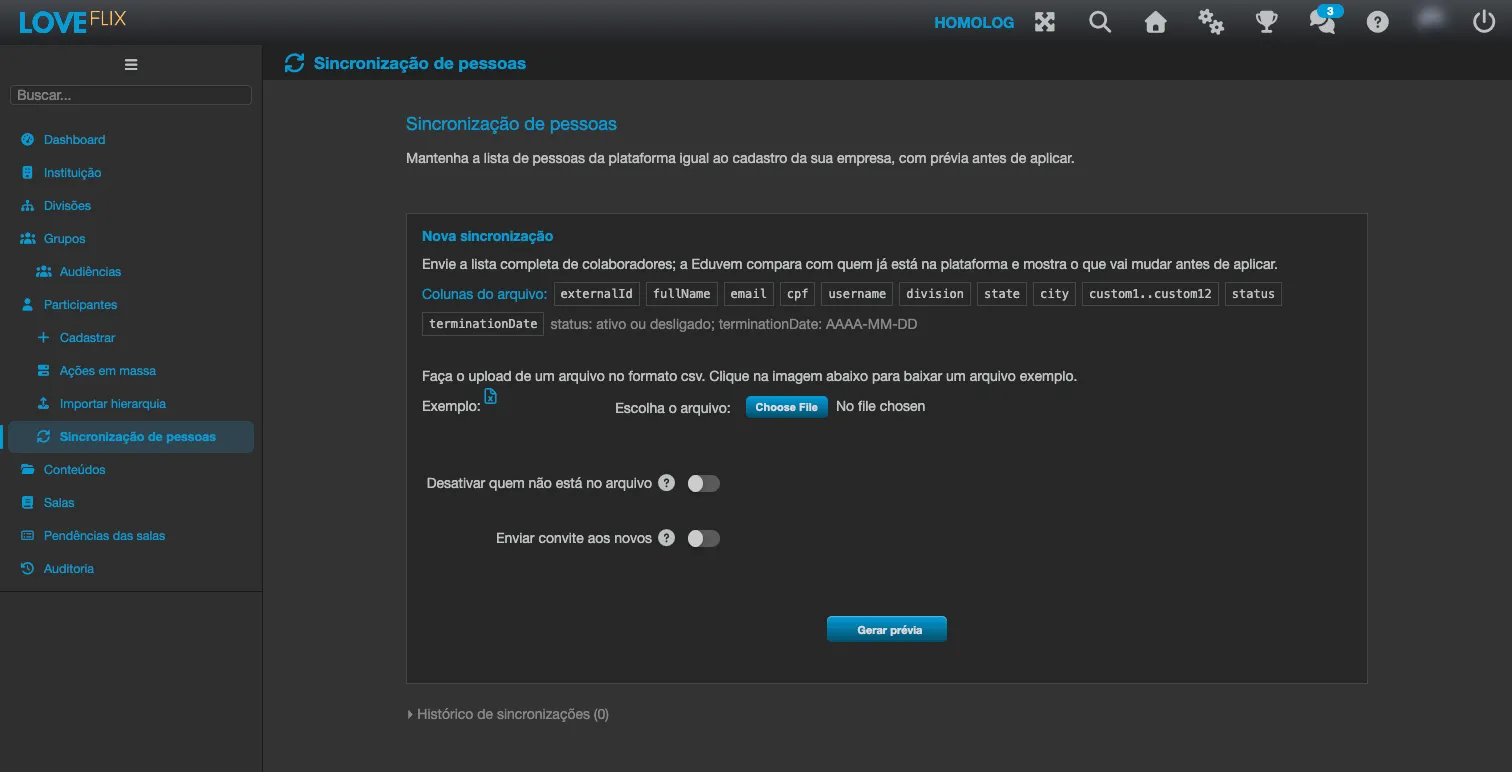
Task: Collapse sidebar with hamburger menu icon
Action: pyautogui.click(x=131, y=64)
